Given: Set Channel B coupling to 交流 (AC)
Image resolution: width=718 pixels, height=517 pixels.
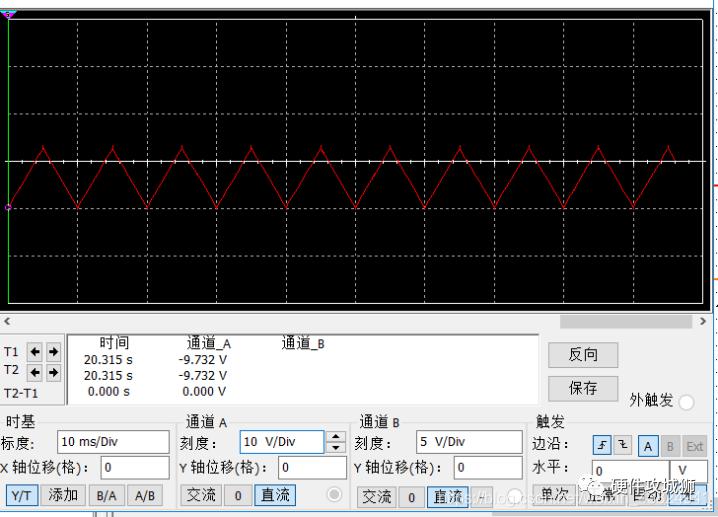Looking at the screenshot, I should point(376,496).
